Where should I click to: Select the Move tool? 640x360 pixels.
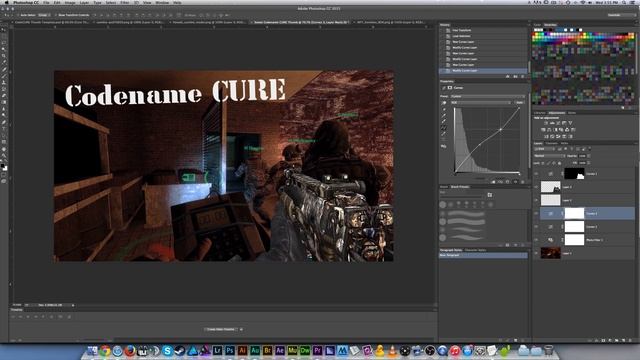(x=4, y=30)
